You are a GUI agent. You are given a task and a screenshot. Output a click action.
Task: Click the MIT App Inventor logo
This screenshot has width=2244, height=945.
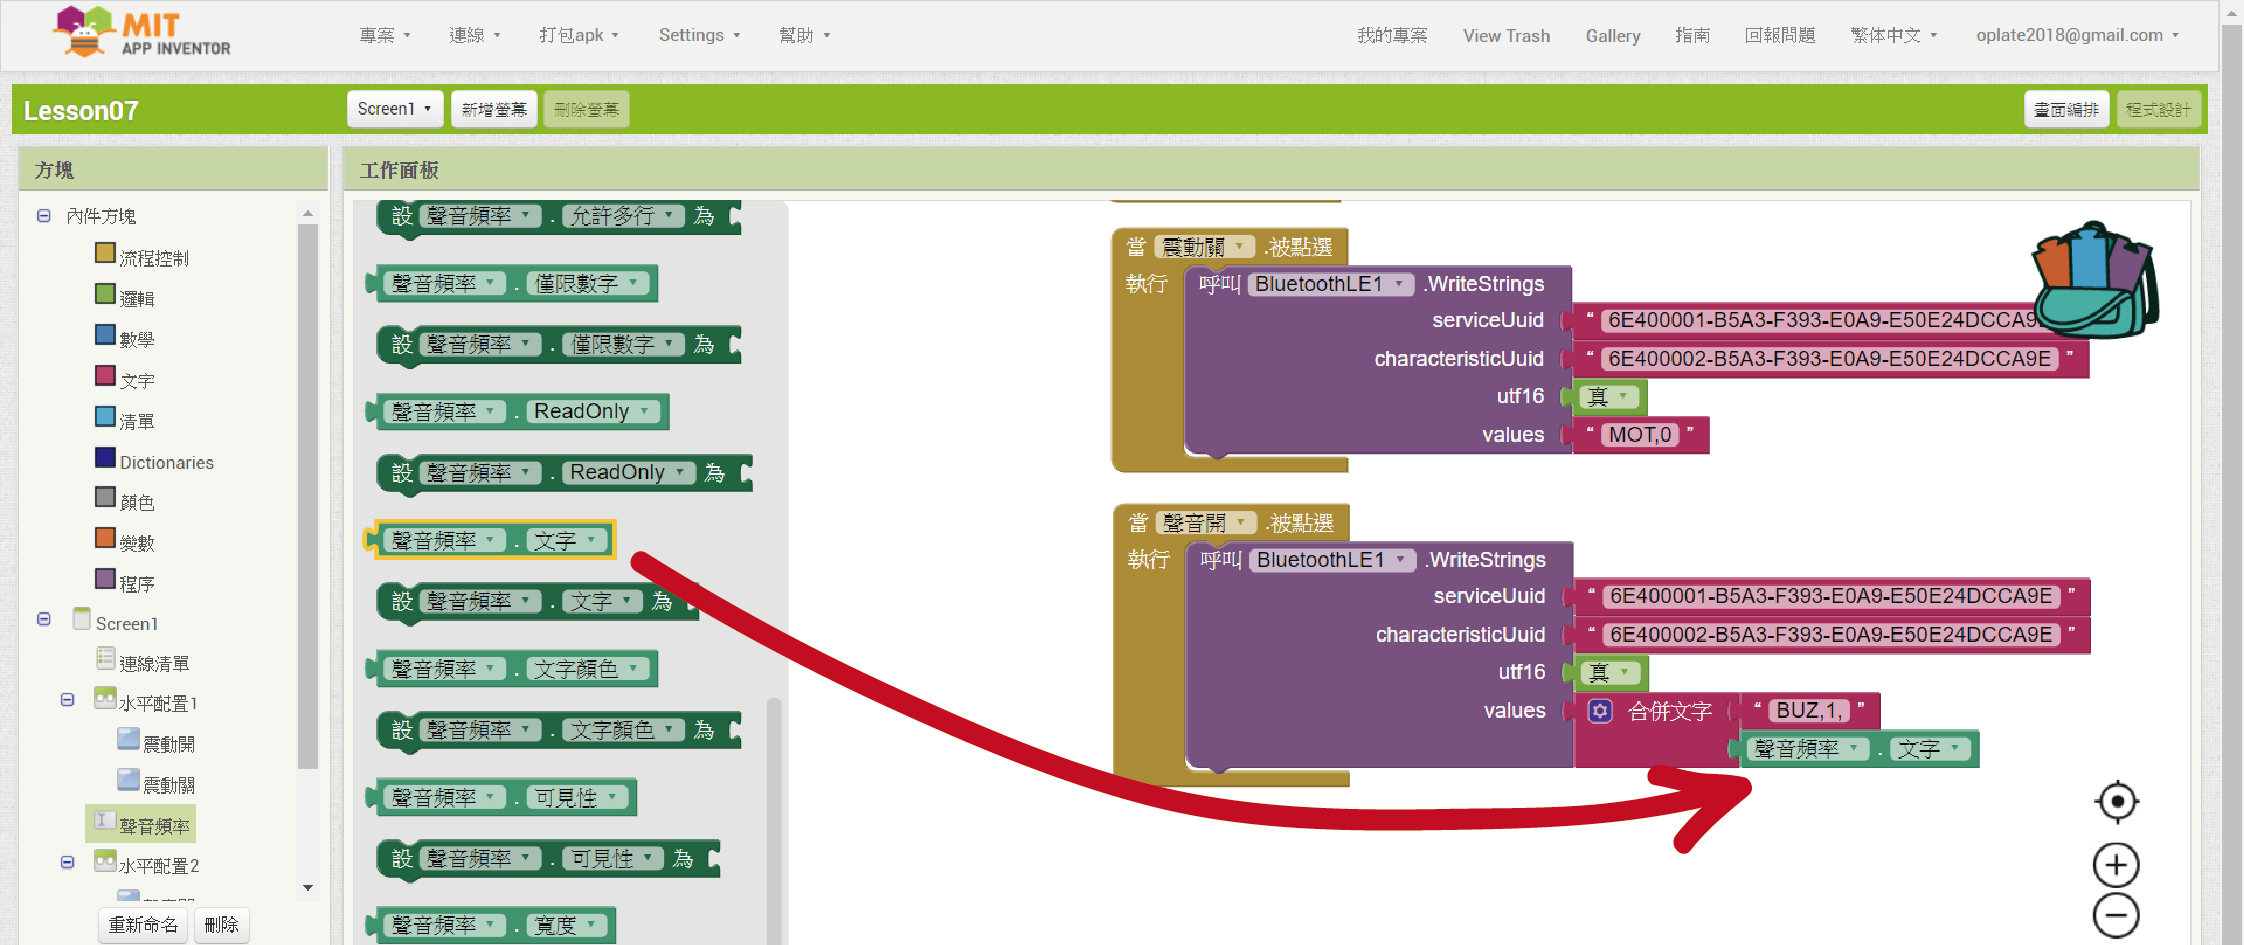click(141, 33)
